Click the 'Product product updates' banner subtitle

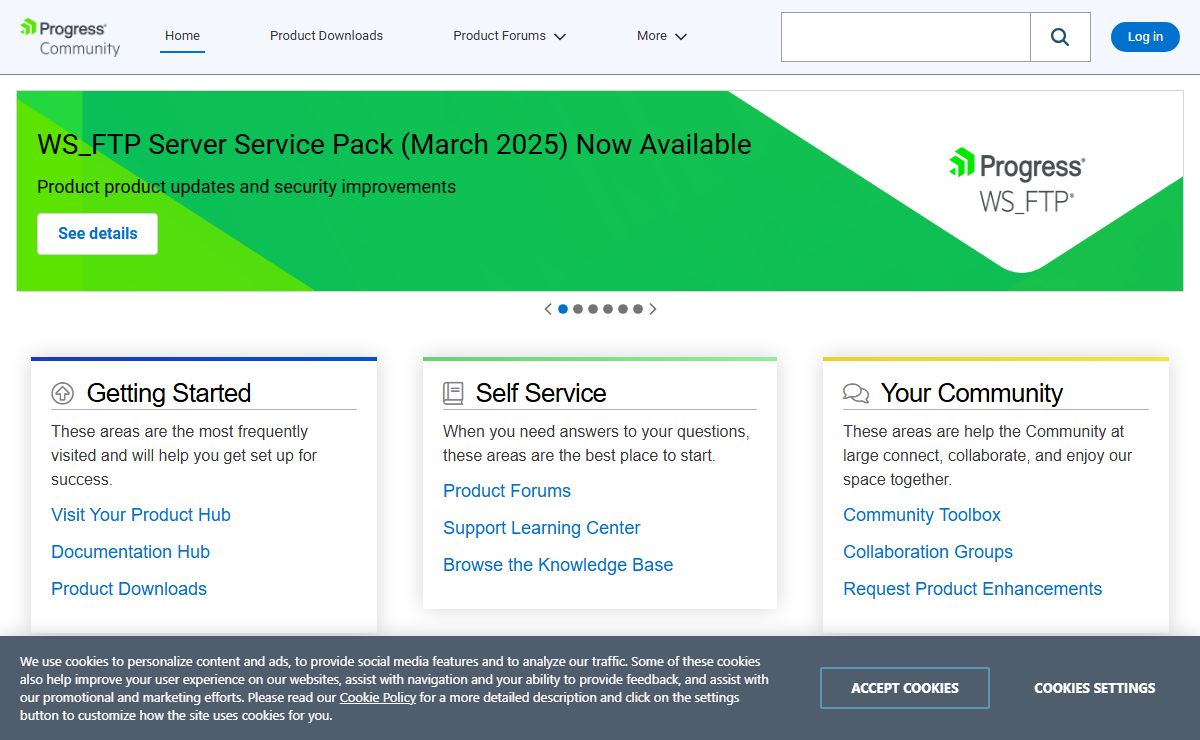[x=246, y=187]
